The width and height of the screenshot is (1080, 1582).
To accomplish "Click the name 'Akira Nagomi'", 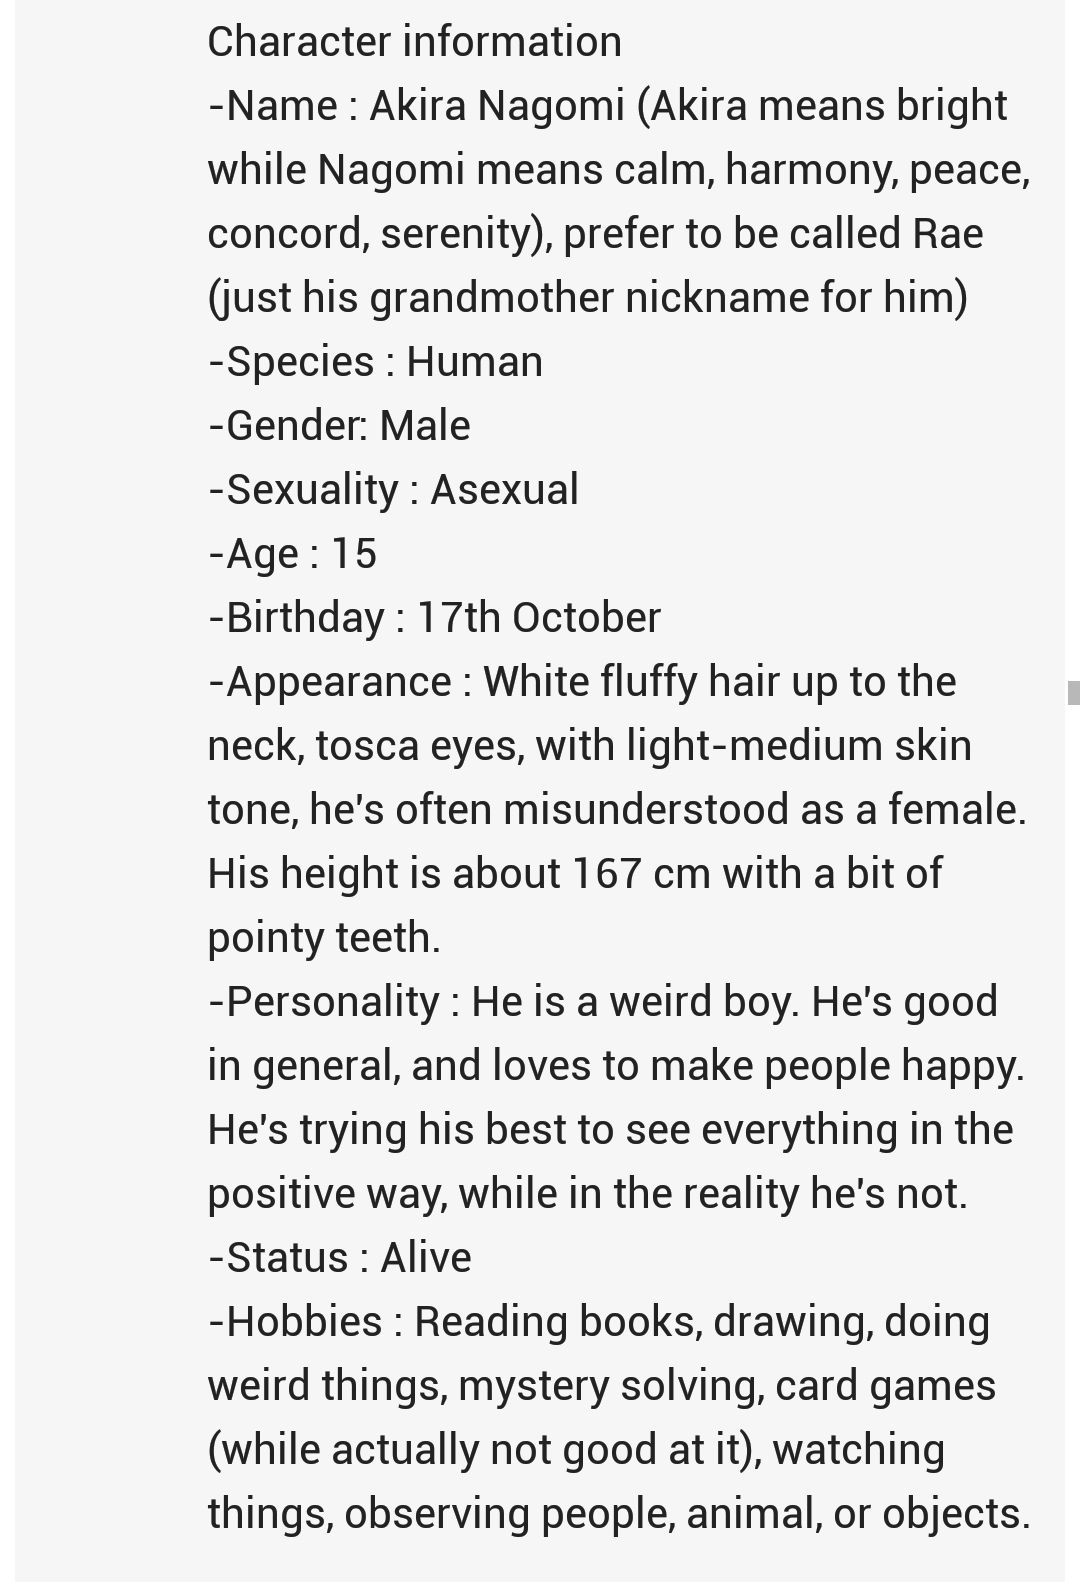I will coord(497,105).
